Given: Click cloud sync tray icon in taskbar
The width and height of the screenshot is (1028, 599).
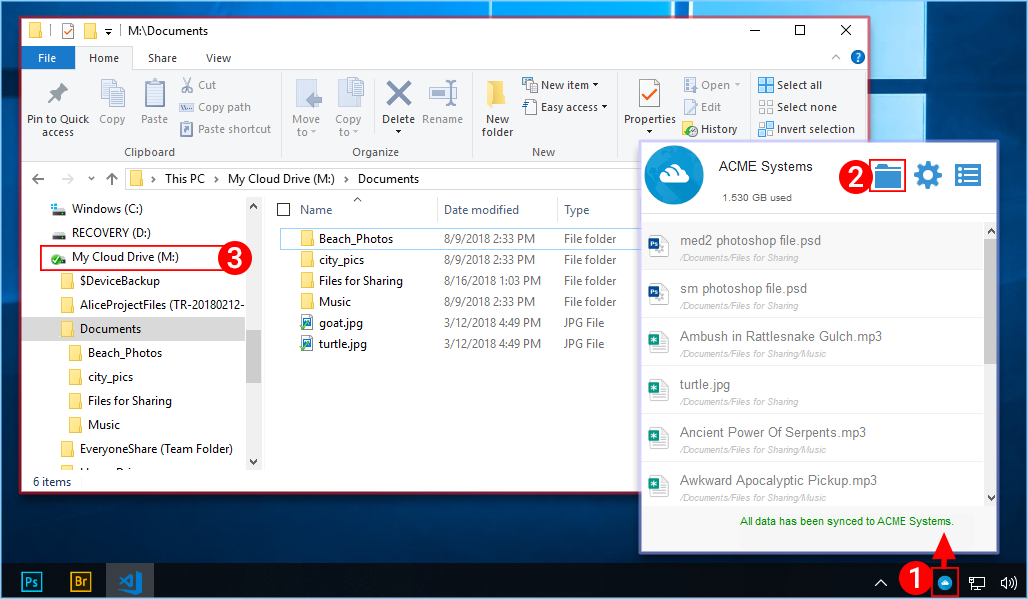Looking at the screenshot, I should [x=945, y=583].
